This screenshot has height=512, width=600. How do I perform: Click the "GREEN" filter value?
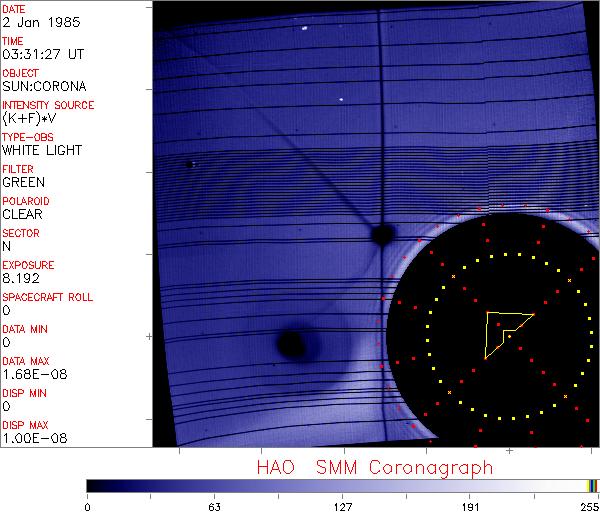tap(23, 183)
